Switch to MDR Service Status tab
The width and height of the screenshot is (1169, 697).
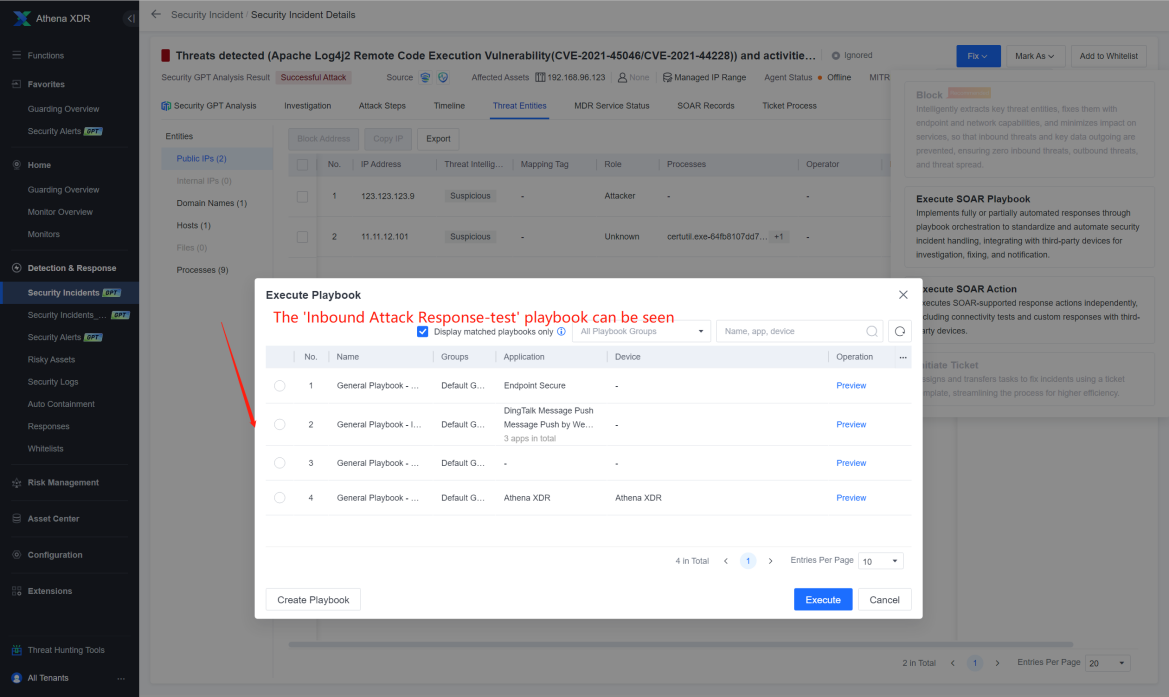click(x=611, y=106)
